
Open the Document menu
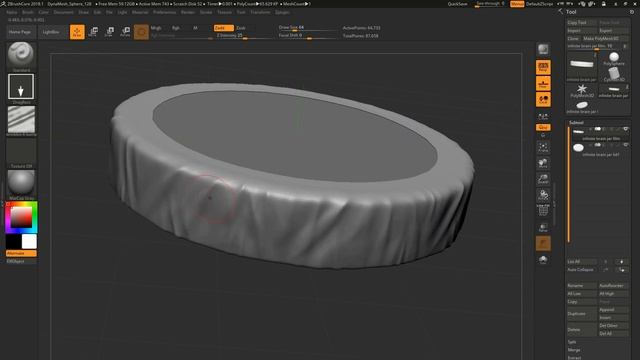pyautogui.click(x=64, y=12)
